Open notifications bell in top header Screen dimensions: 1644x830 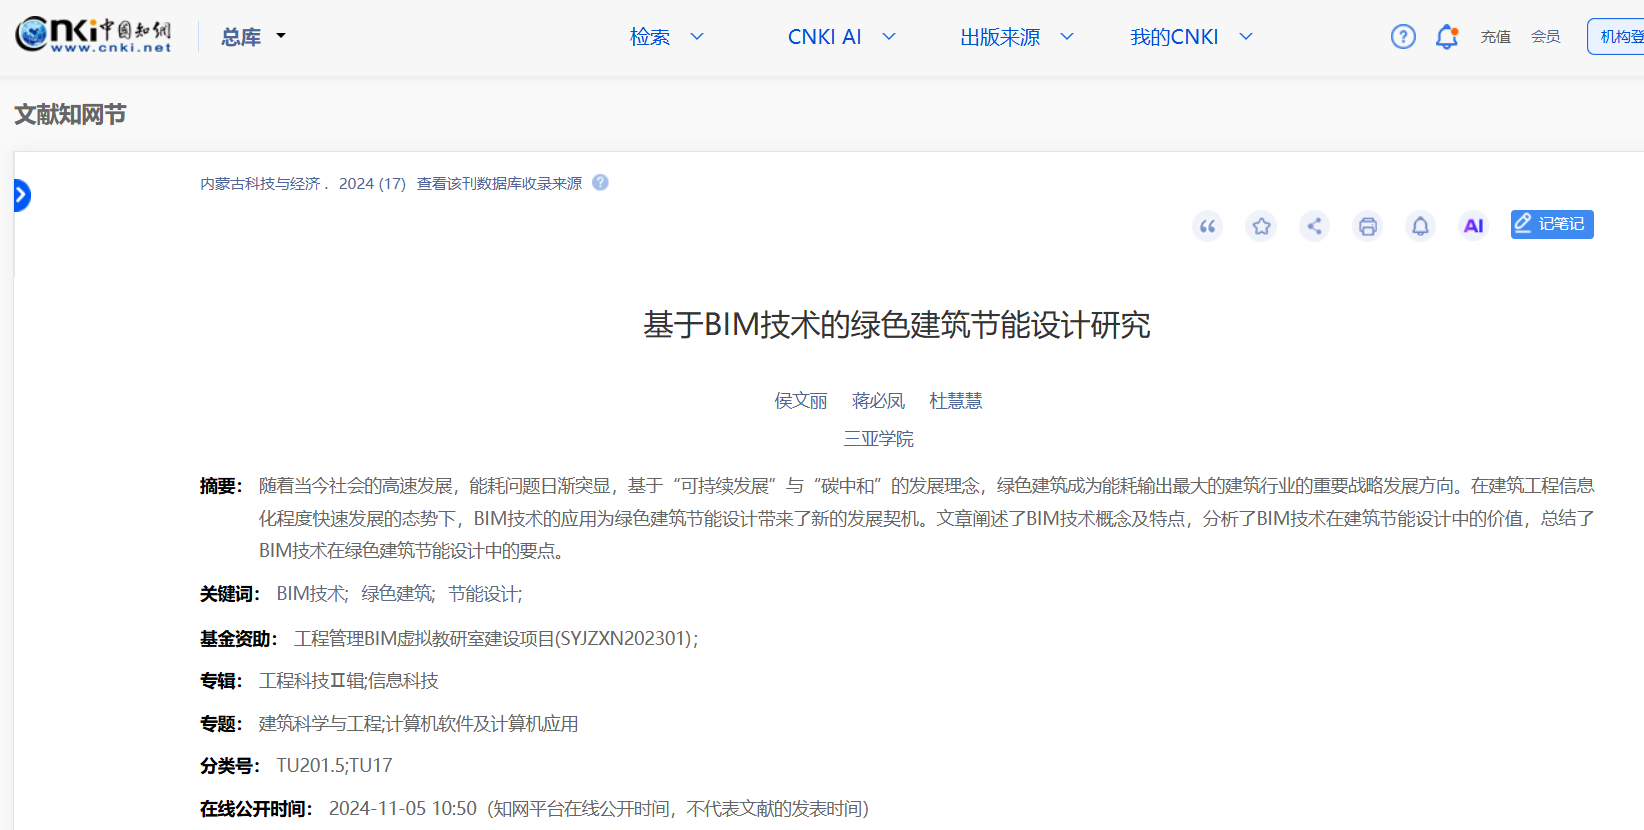[1446, 37]
